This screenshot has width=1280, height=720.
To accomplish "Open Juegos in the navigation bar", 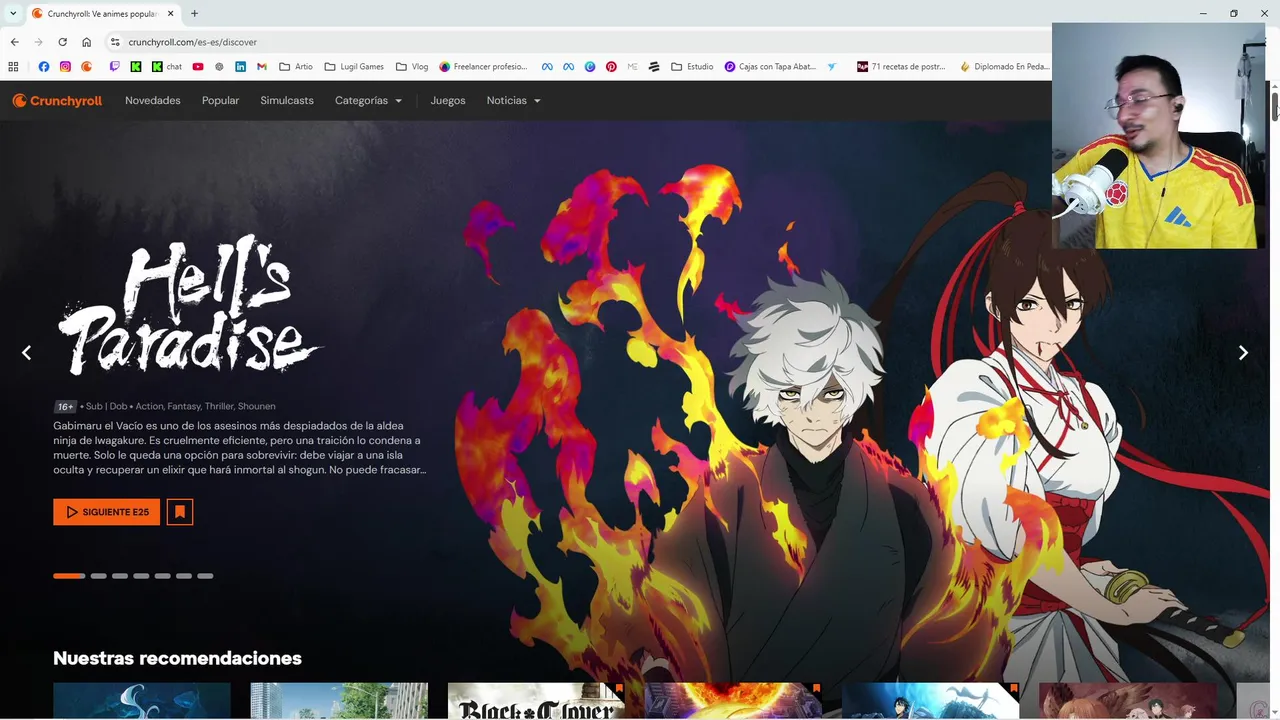I will (x=448, y=101).
